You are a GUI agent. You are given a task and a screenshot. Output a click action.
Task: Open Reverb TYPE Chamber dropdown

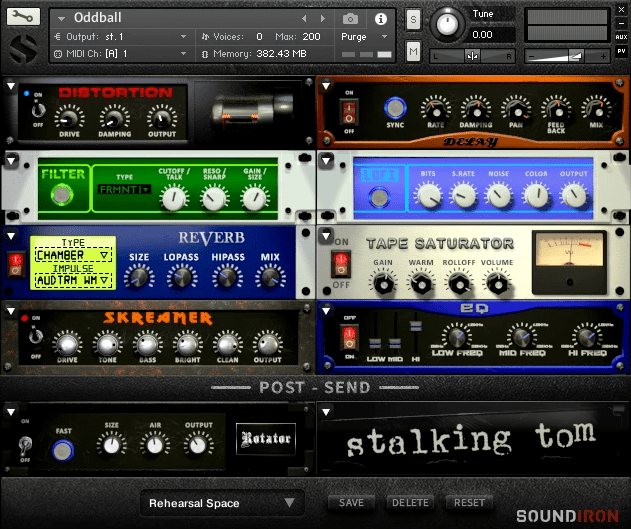click(x=73, y=255)
